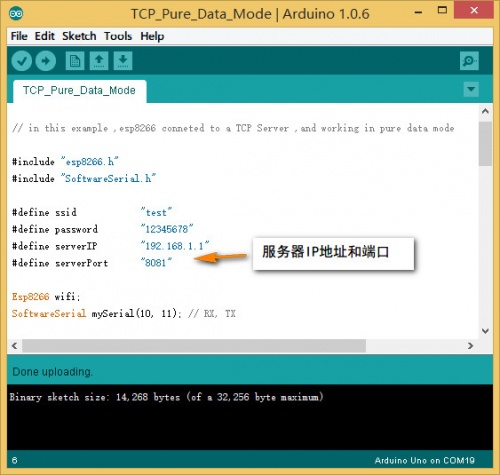Open the Sketch menu
Viewport: 500px width, 475px height.
click(x=79, y=36)
